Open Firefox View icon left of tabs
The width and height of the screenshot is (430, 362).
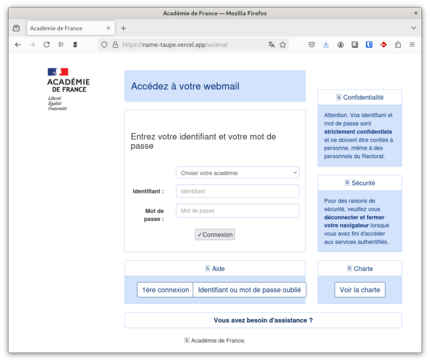tap(16, 28)
